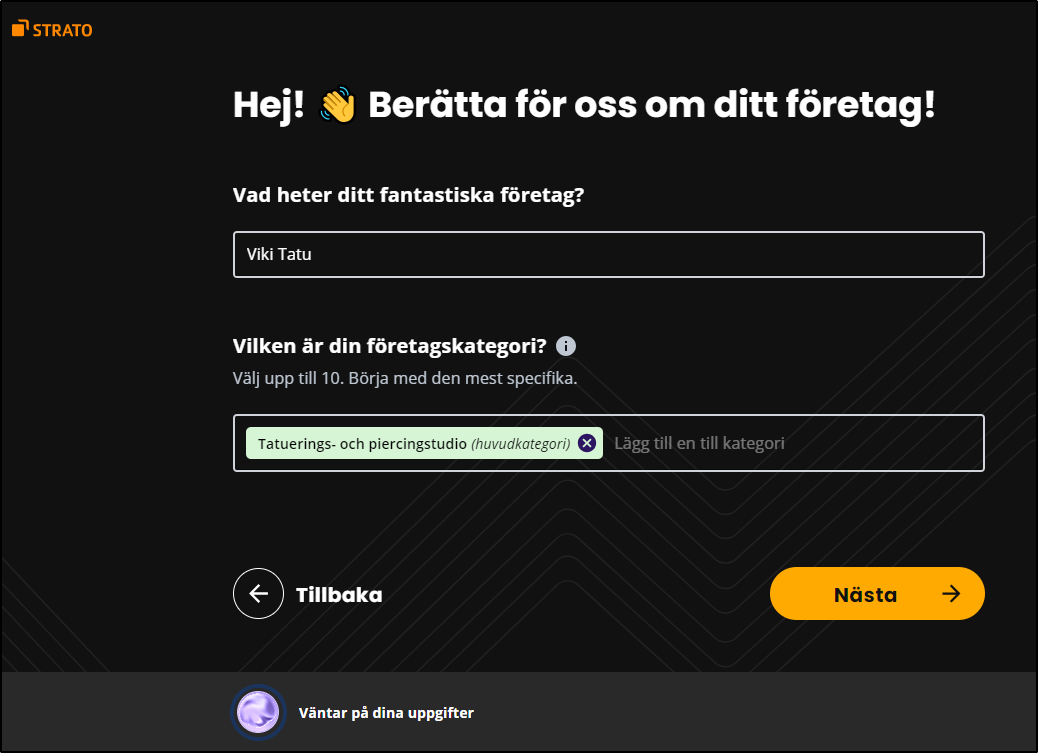1038x753 pixels.
Task: Go back using the Tillbaka link
Action: click(337, 593)
